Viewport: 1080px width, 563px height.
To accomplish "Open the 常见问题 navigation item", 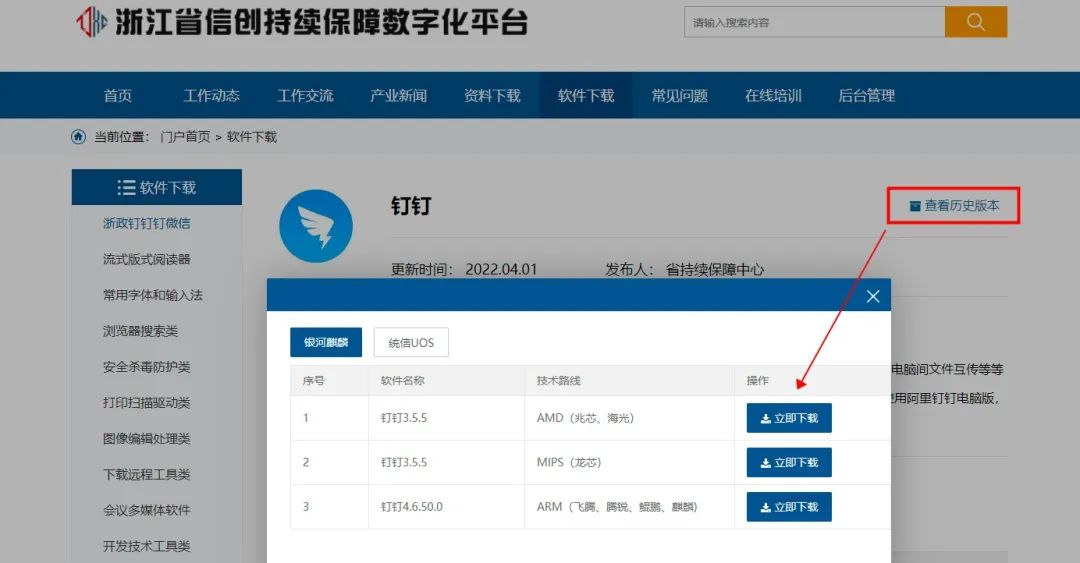I will click(679, 96).
